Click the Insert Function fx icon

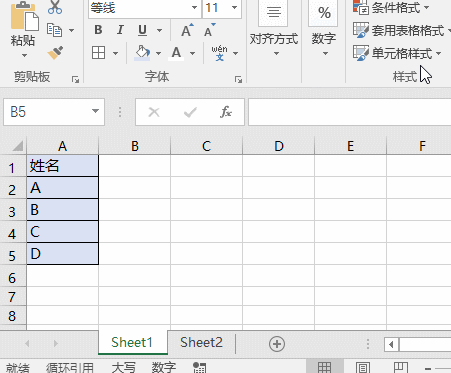coord(226,112)
